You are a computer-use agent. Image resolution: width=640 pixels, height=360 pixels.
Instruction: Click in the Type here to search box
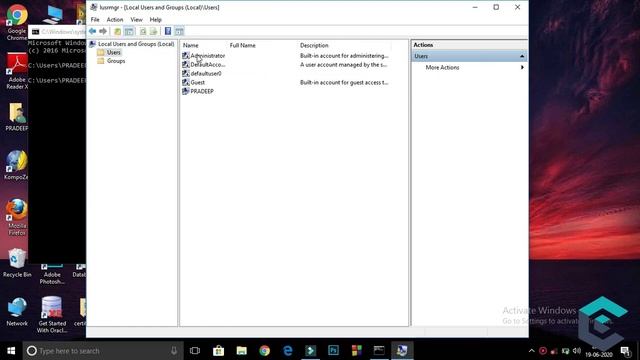(x=102, y=351)
